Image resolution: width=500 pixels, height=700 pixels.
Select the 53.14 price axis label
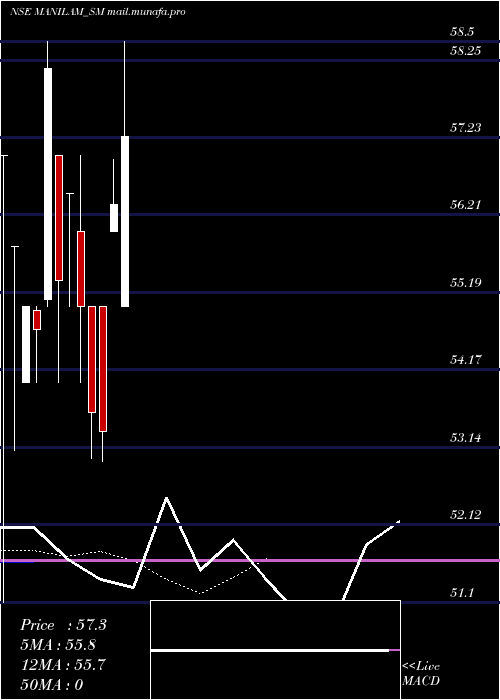point(466,438)
